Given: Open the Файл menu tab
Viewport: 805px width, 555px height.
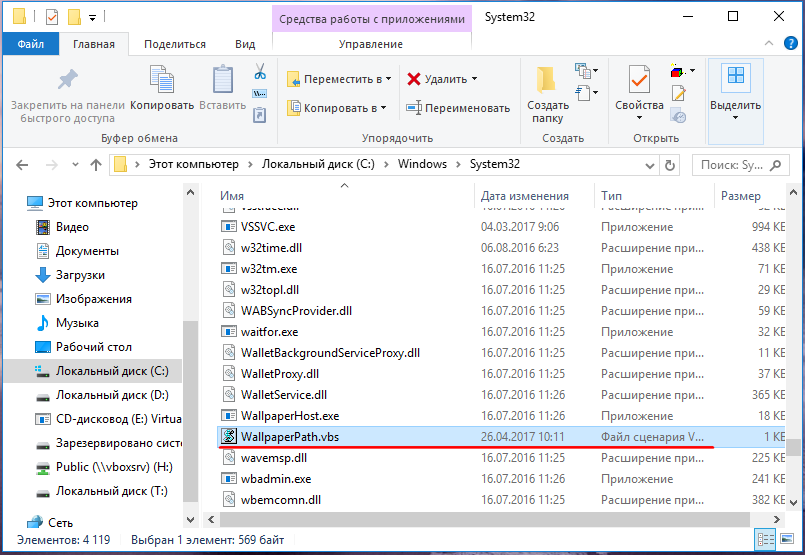Looking at the screenshot, I should pos(31,44).
